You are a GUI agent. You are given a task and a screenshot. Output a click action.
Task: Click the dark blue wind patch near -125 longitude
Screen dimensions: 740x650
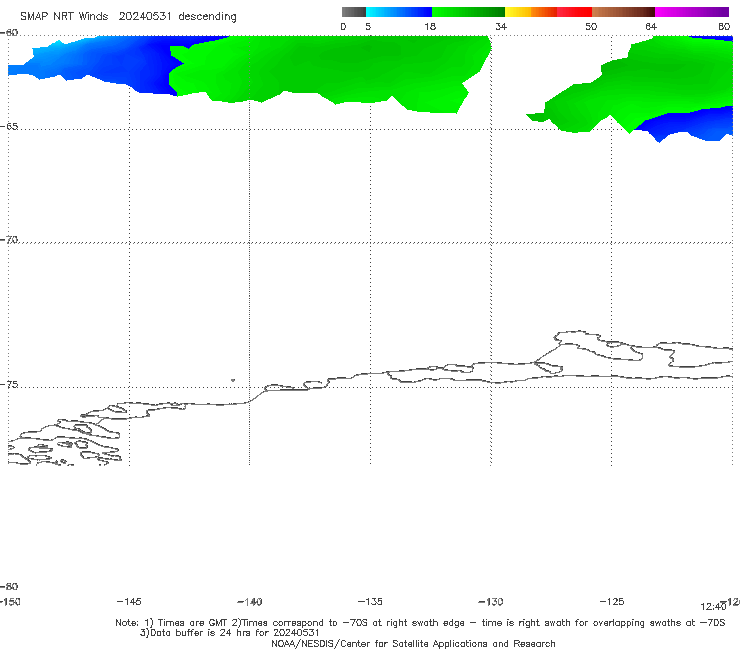point(684,124)
